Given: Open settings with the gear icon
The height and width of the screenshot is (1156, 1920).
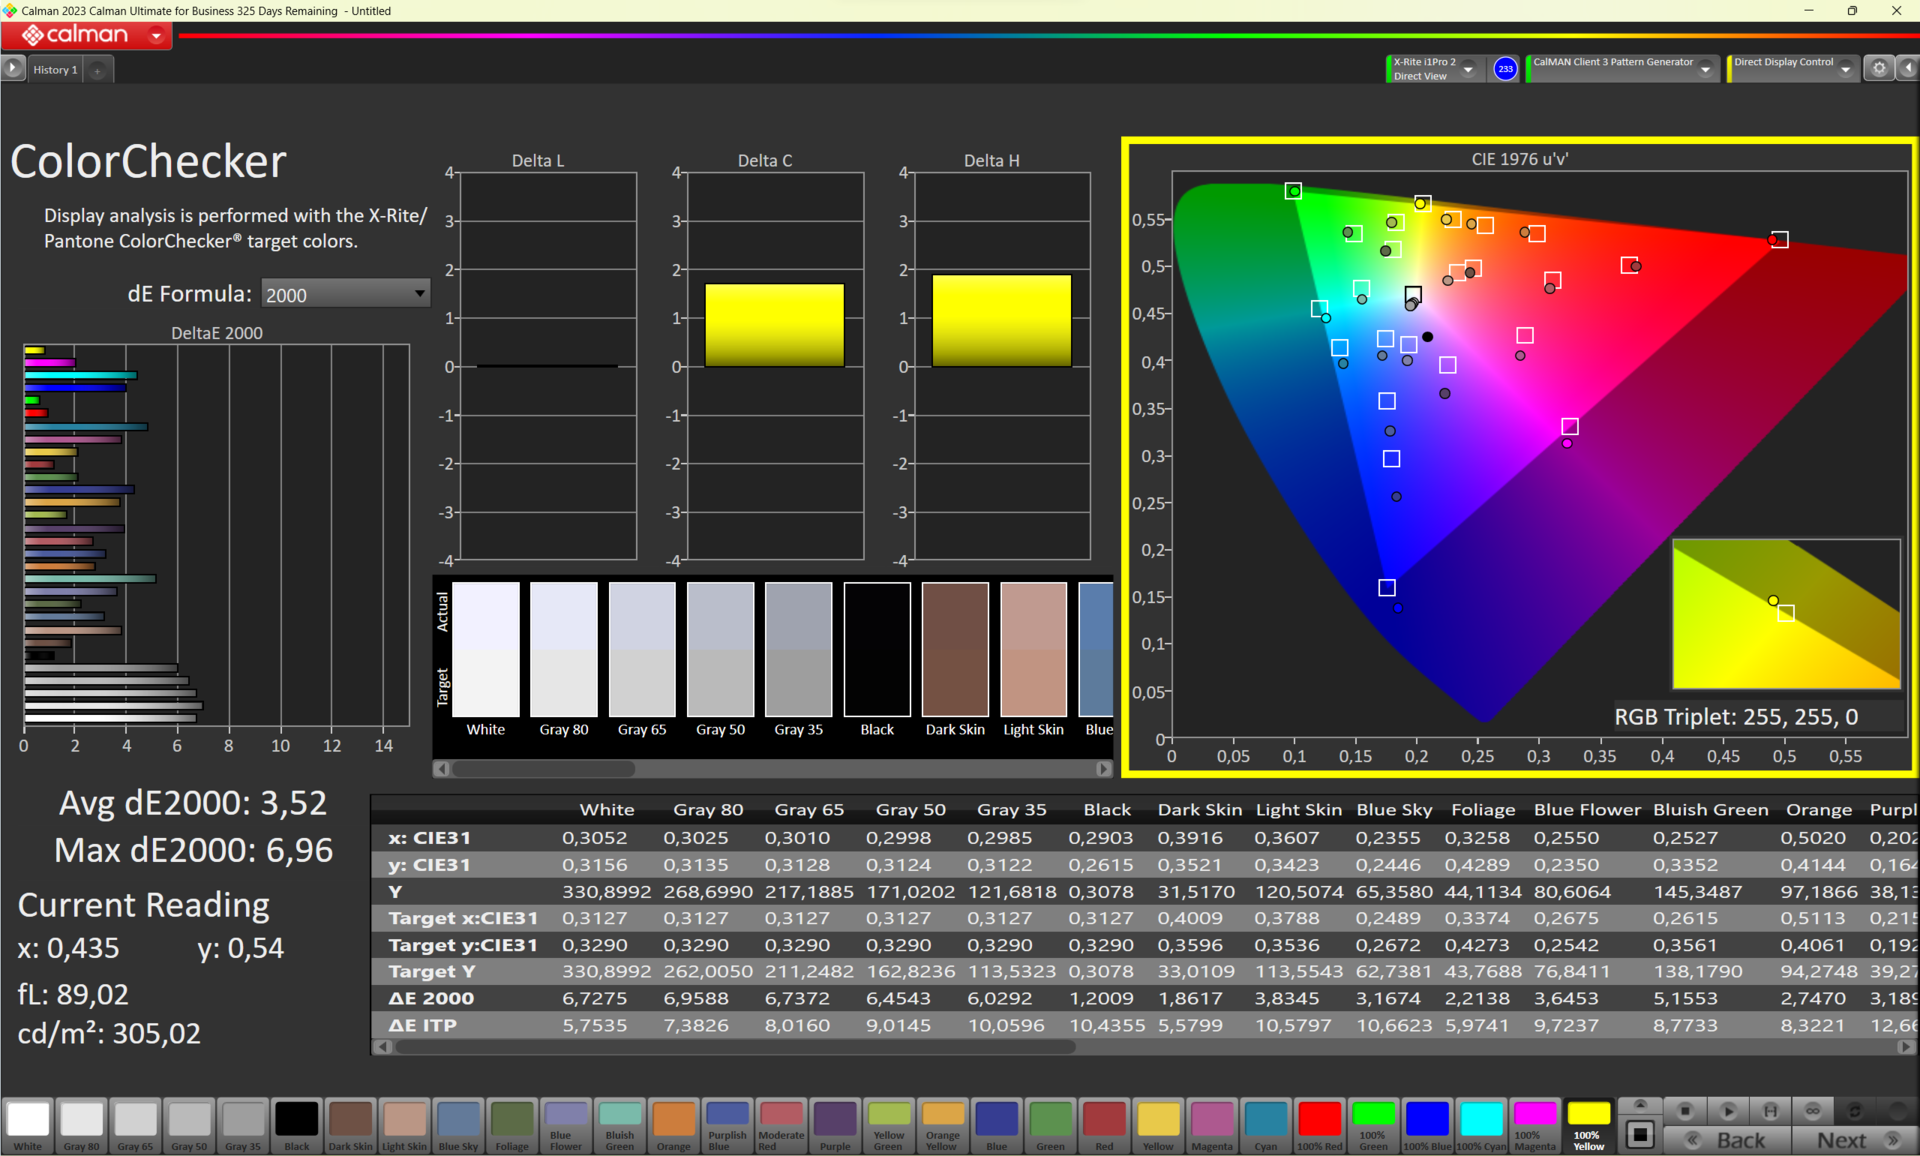Looking at the screenshot, I should pyautogui.click(x=1879, y=68).
